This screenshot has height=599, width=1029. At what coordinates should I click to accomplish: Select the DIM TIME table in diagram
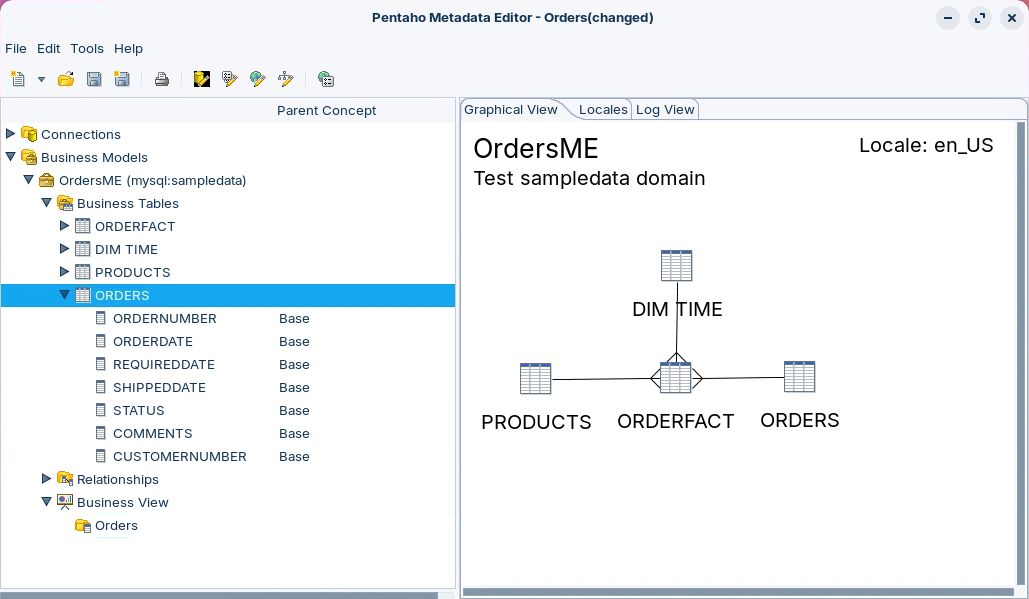point(677,267)
